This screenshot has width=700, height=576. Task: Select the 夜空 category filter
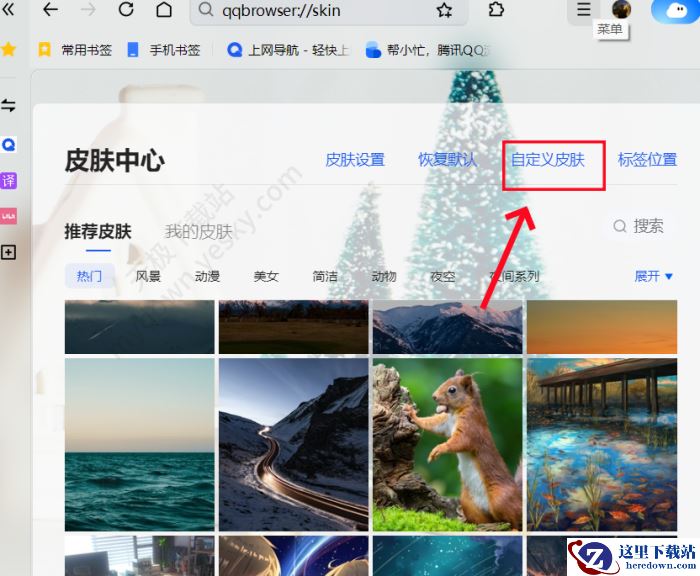tap(443, 276)
